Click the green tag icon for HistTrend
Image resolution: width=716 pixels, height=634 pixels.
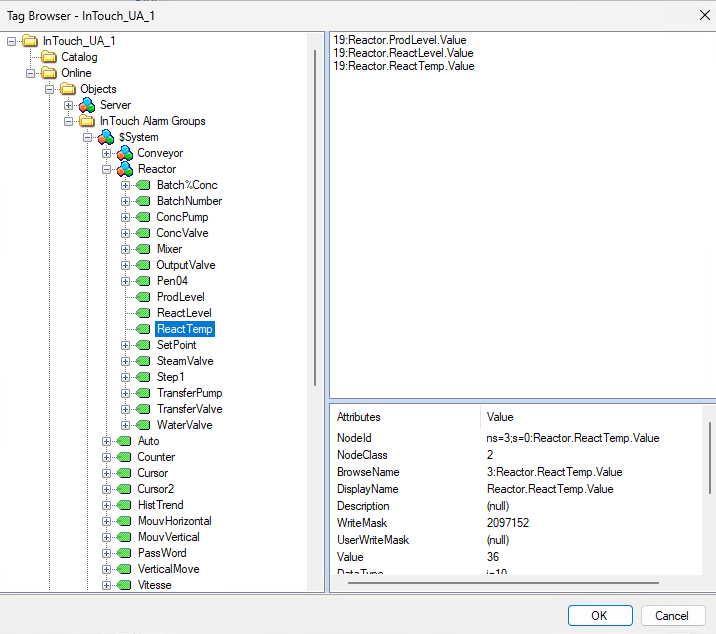(124, 505)
